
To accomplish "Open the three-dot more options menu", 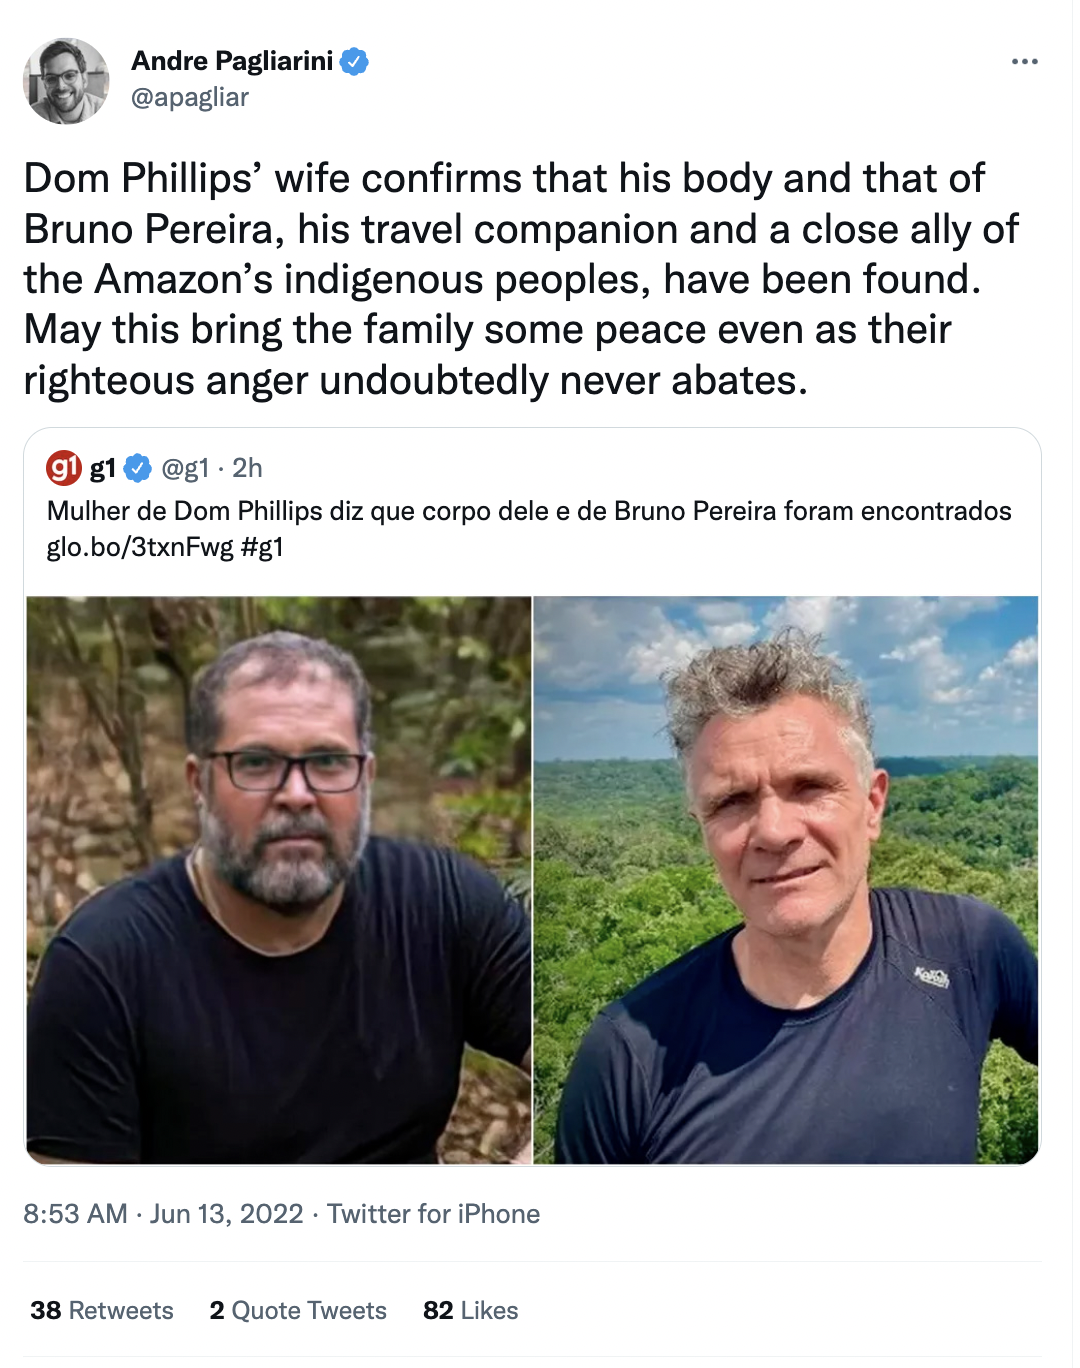I will pyautogui.click(x=1024, y=62).
